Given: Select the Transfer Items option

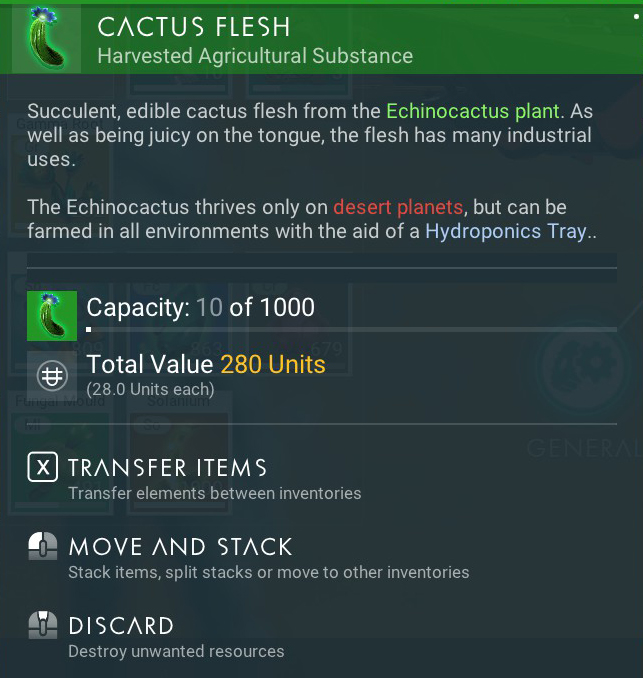Looking at the screenshot, I should pyautogui.click(x=195, y=477).
